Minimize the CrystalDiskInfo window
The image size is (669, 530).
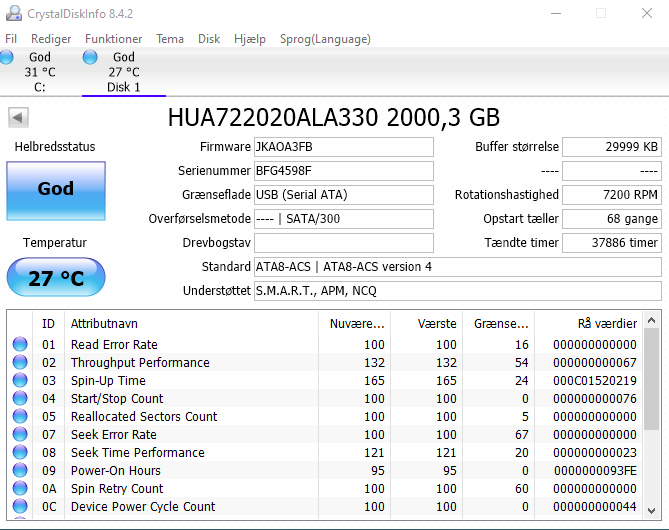[x=556, y=13]
